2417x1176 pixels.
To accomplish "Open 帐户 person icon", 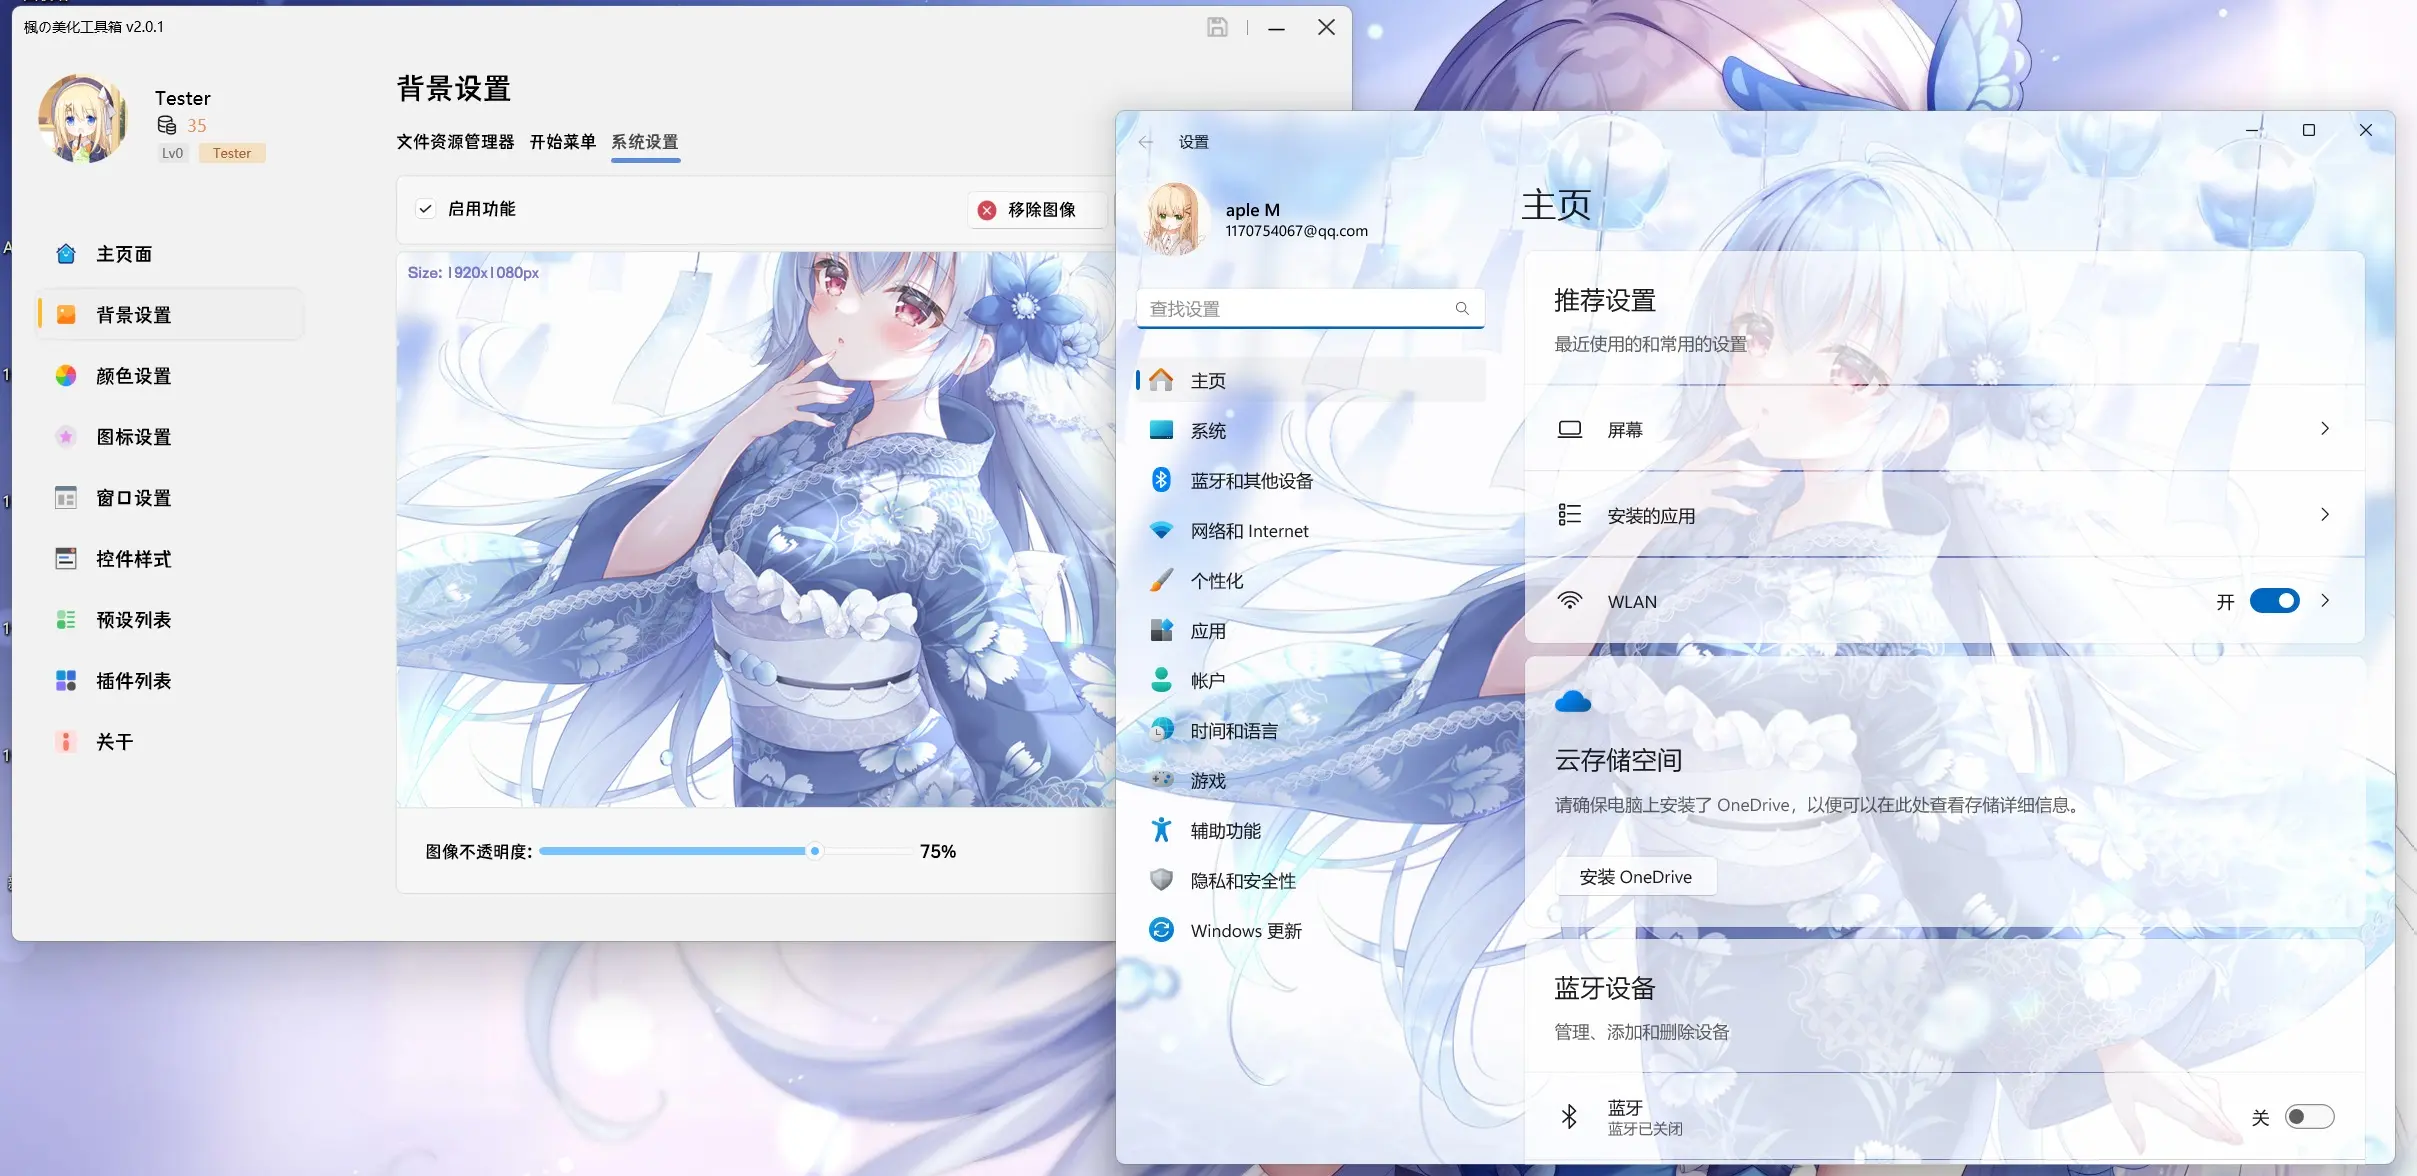I will pyautogui.click(x=1161, y=681).
